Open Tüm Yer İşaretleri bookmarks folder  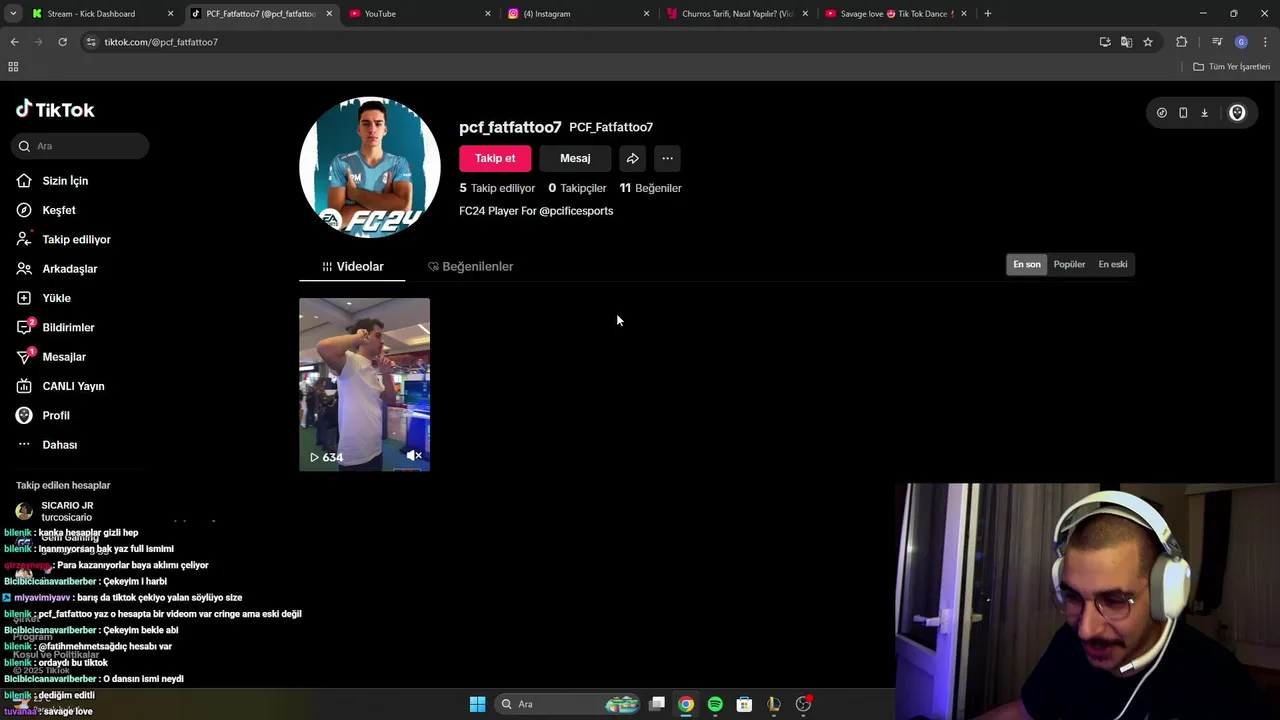tap(1232, 67)
